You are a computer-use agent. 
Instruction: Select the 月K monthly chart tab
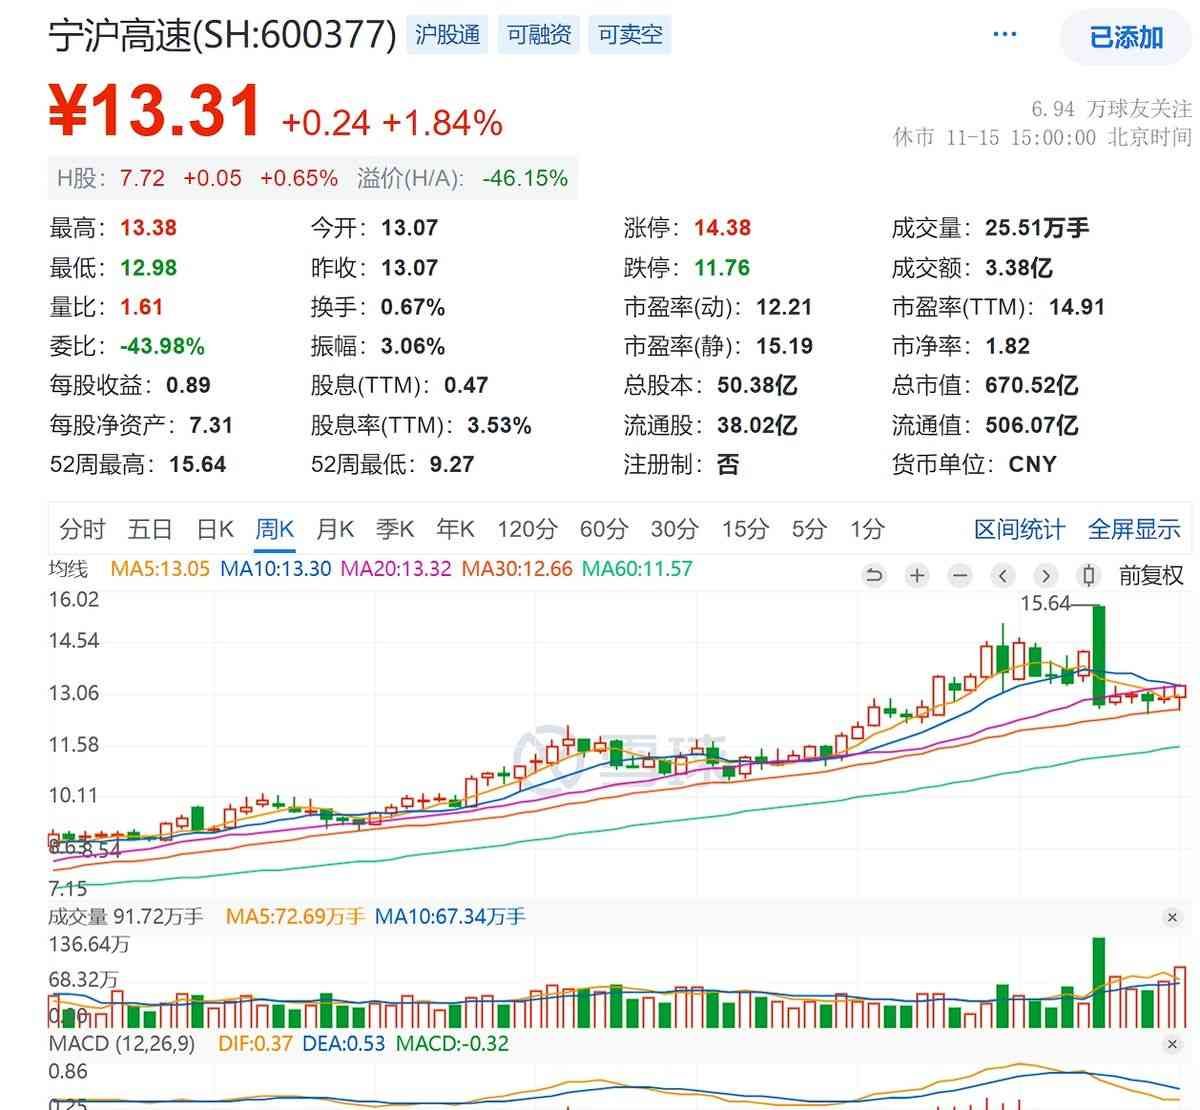click(x=335, y=529)
